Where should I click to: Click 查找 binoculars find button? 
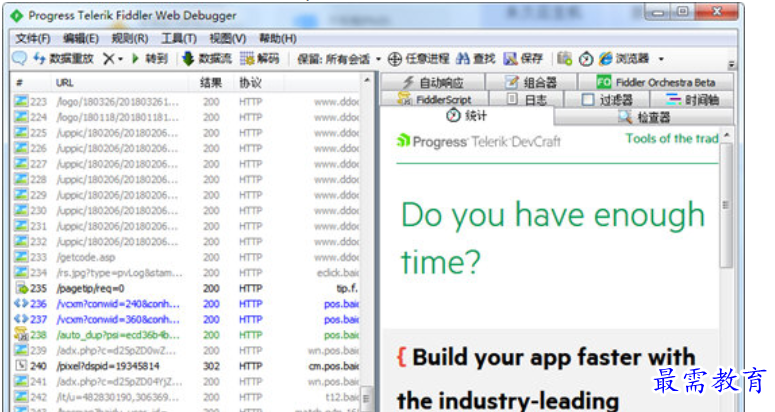(x=475, y=59)
